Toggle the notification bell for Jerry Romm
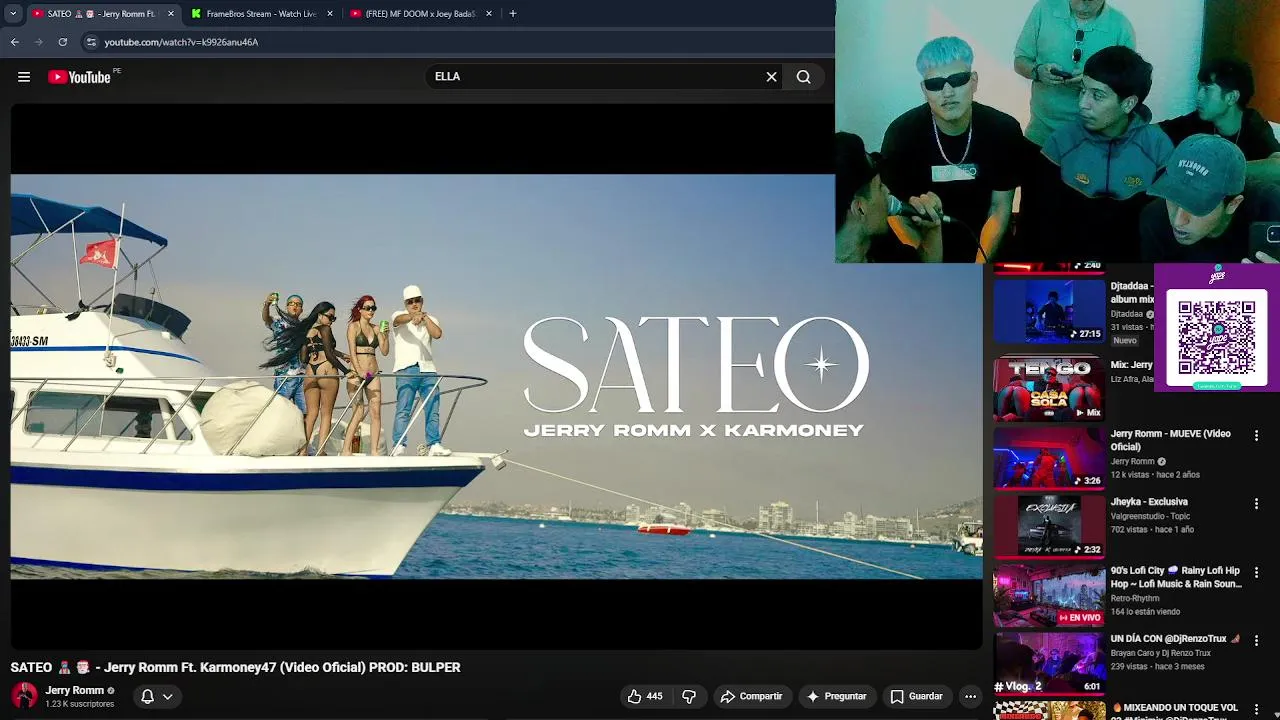 (x=147, y=696)
